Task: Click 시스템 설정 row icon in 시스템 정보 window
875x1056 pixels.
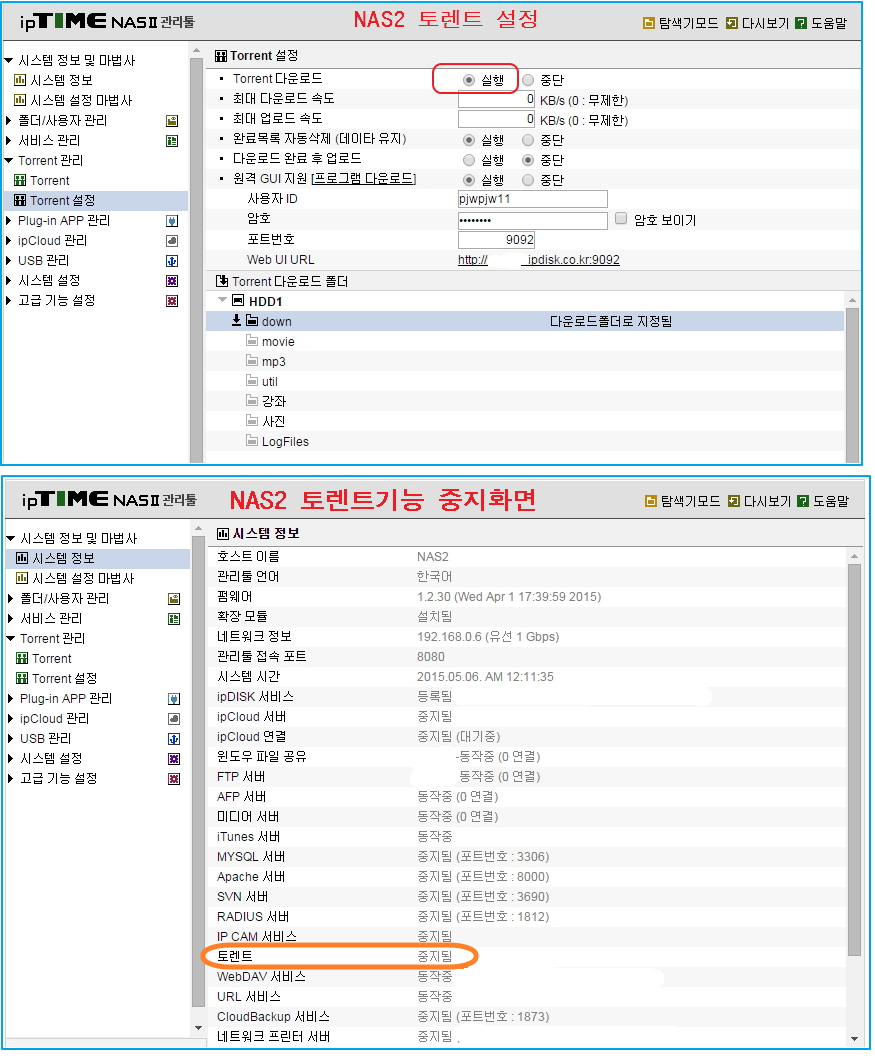Action: point(174,759)
